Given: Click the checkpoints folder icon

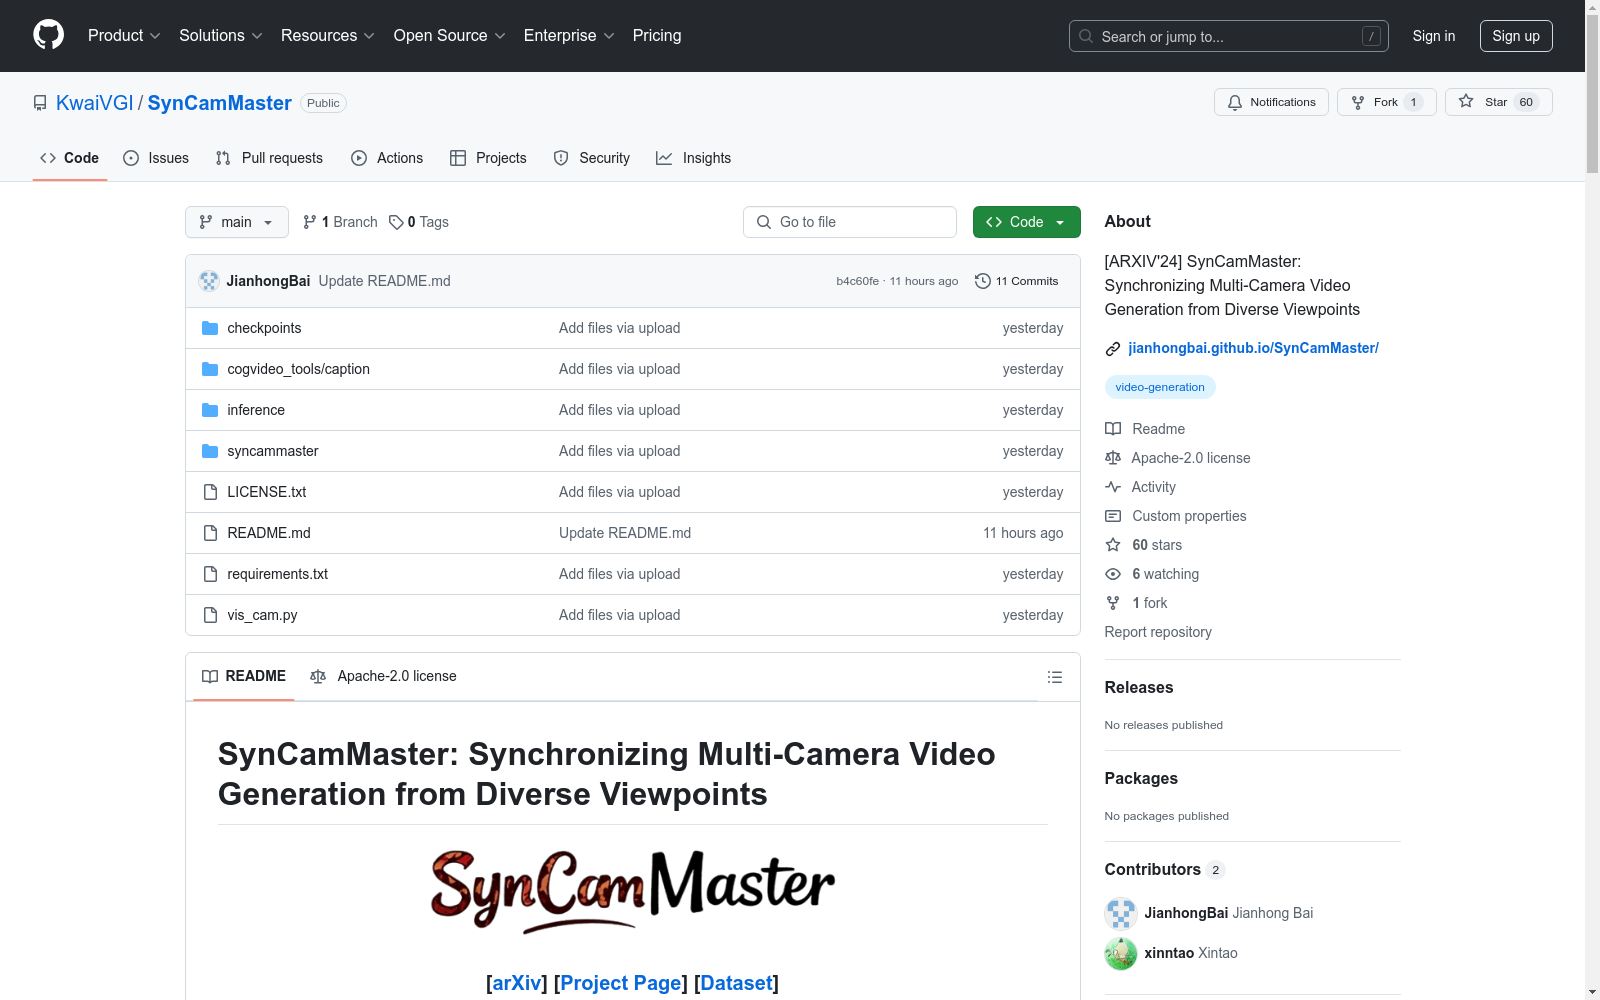Looking at the screenshot, I should (x=210, y=328).
